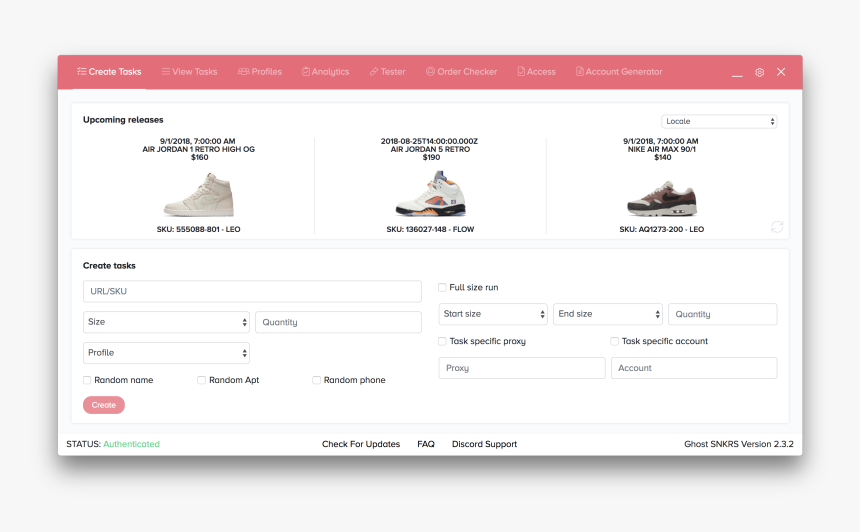Select Air Jordan 5 Retro shoe image

coord(431,194)
